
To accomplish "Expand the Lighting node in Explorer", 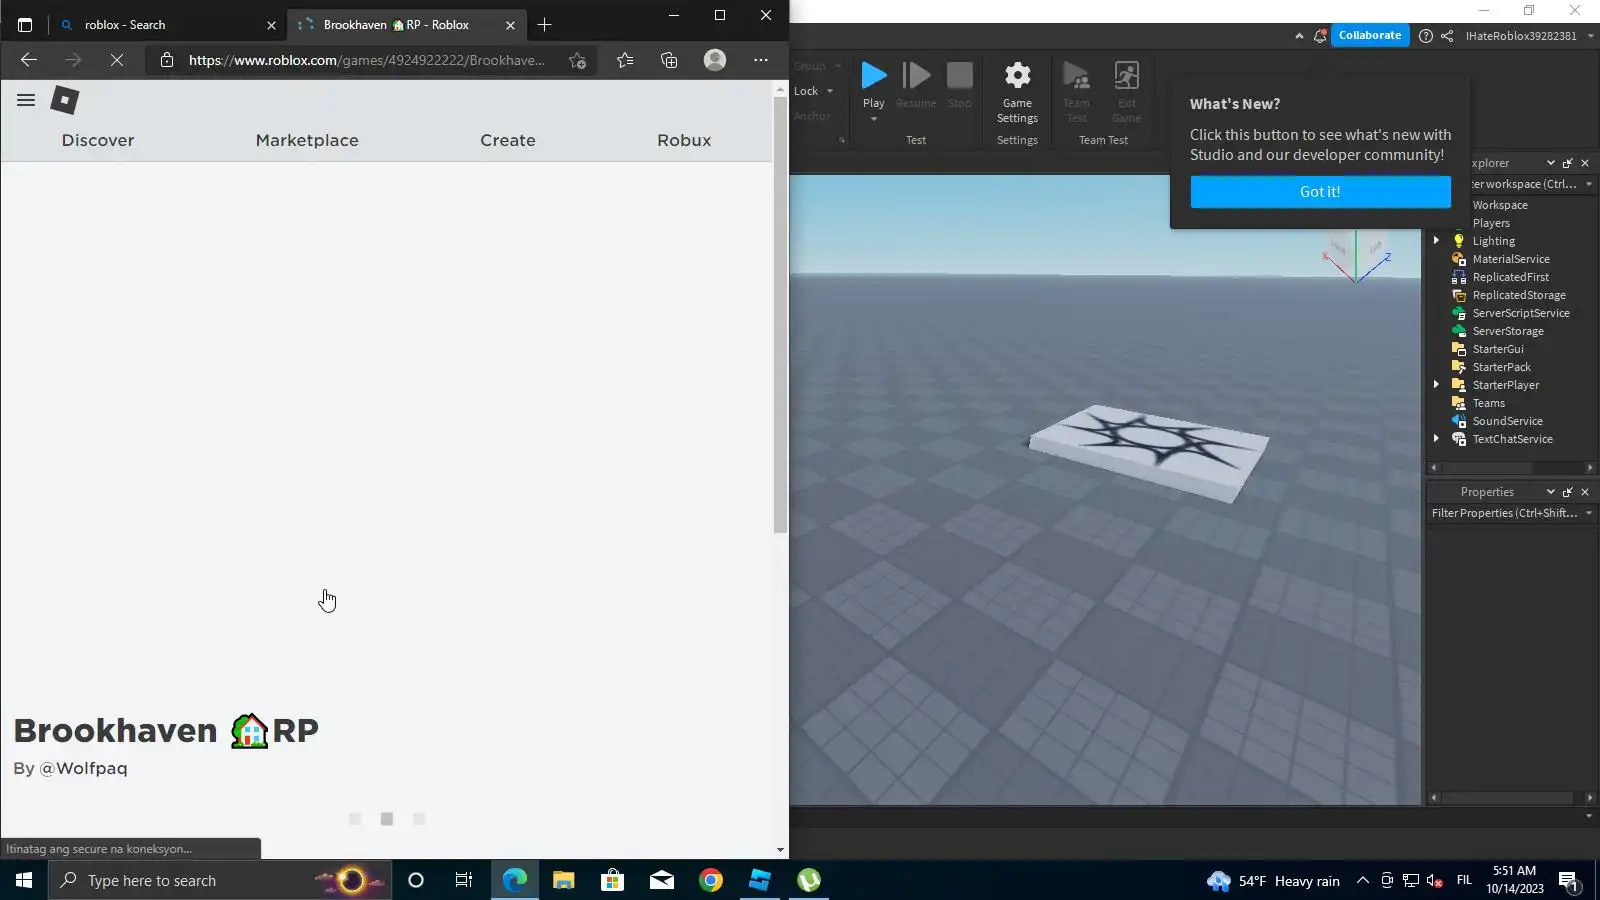I will coord(1437,241).
